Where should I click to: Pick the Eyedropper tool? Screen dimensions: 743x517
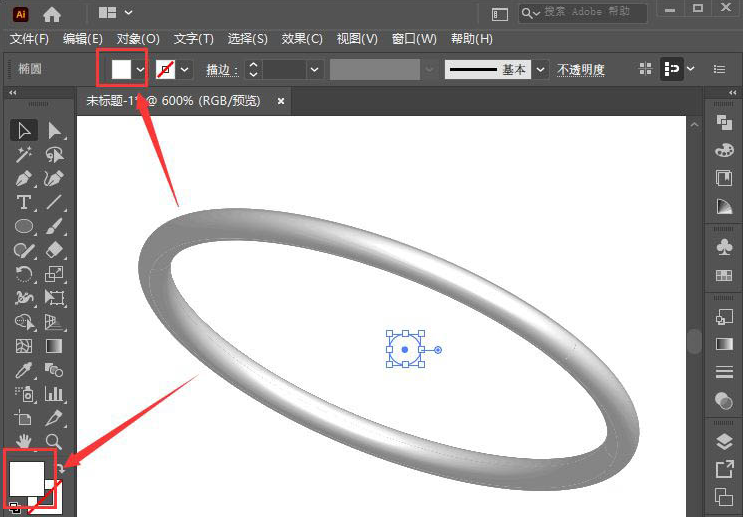coord(24,370)
